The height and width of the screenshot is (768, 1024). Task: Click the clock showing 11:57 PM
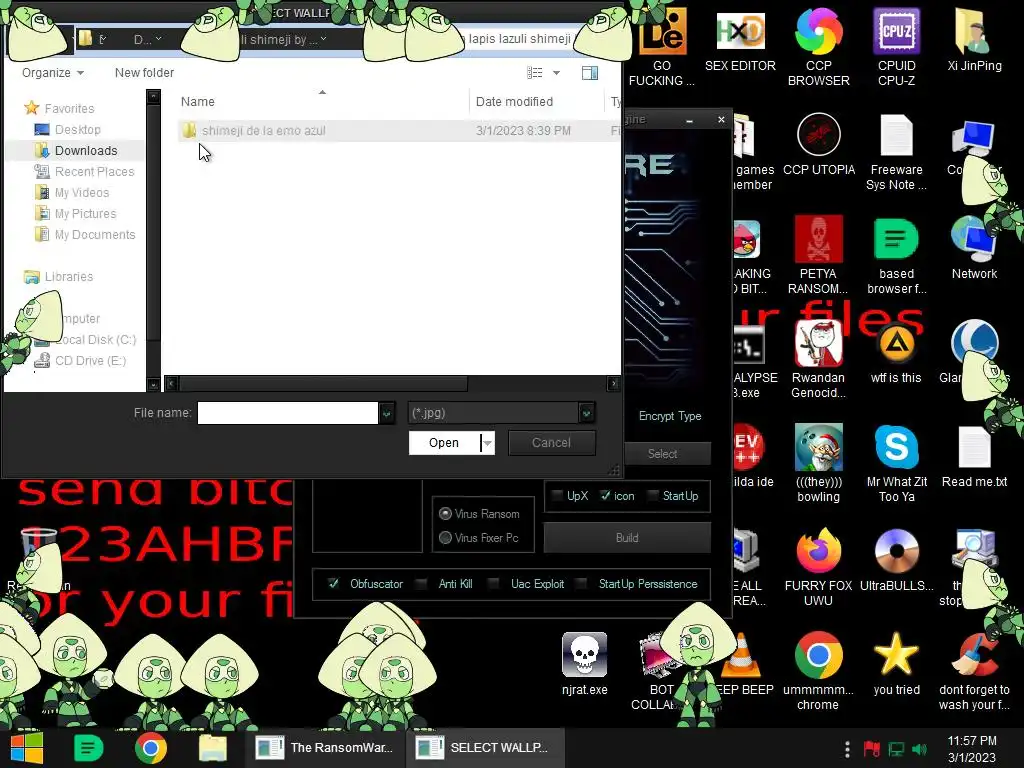point(971,741)
